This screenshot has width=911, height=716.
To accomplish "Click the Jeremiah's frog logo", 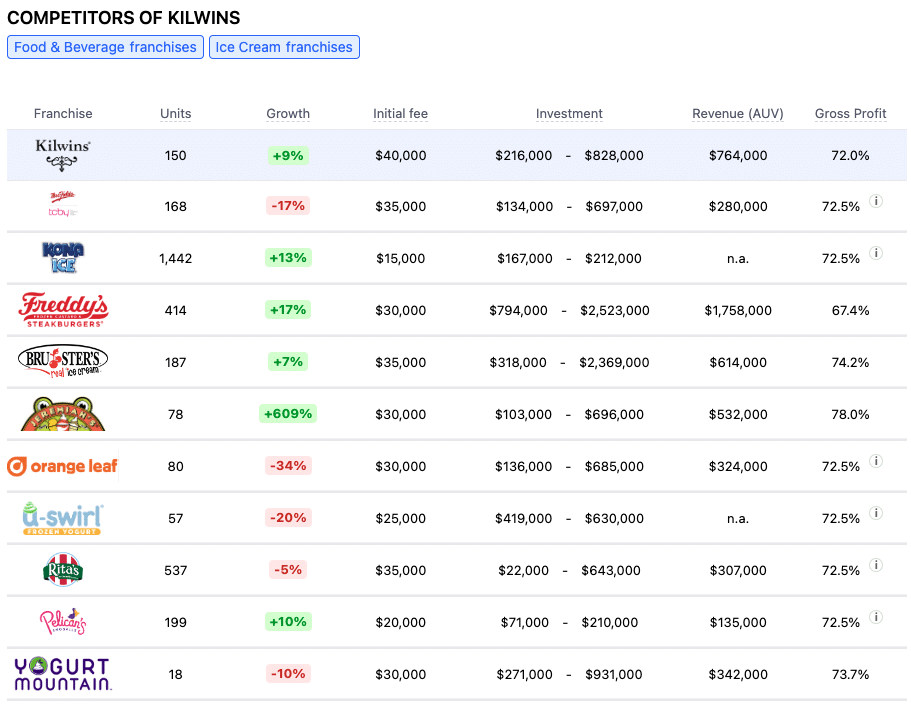I will pyautogui.click(x=63, y=414).
